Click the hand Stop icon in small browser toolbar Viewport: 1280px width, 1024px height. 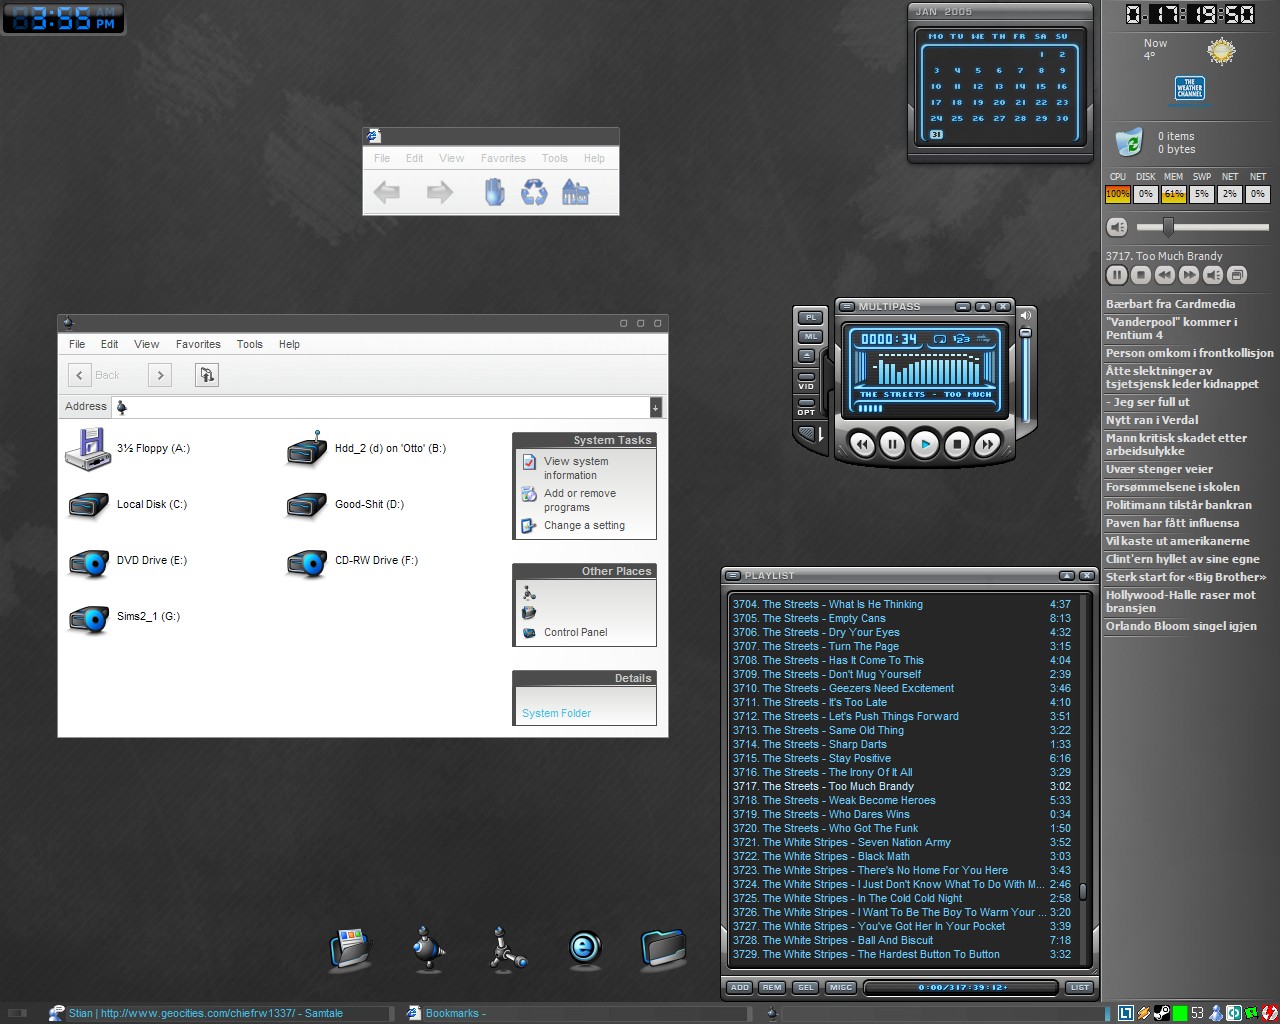coord(494,192)
